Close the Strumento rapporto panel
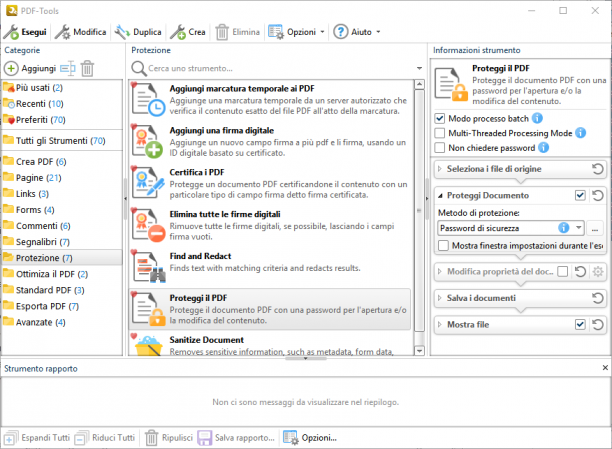The image size is (612, 449). click(605, 368)
